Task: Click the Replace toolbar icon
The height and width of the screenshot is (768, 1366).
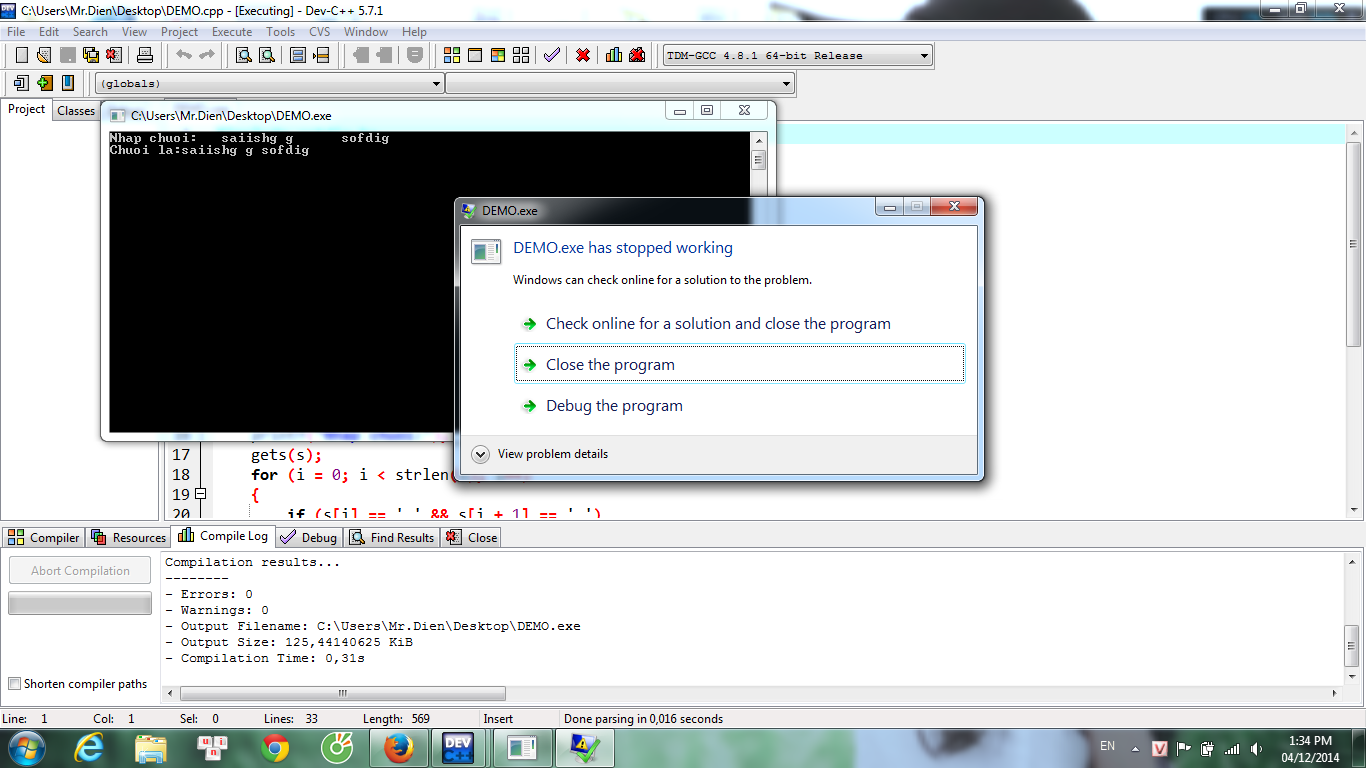Action: 266,55
